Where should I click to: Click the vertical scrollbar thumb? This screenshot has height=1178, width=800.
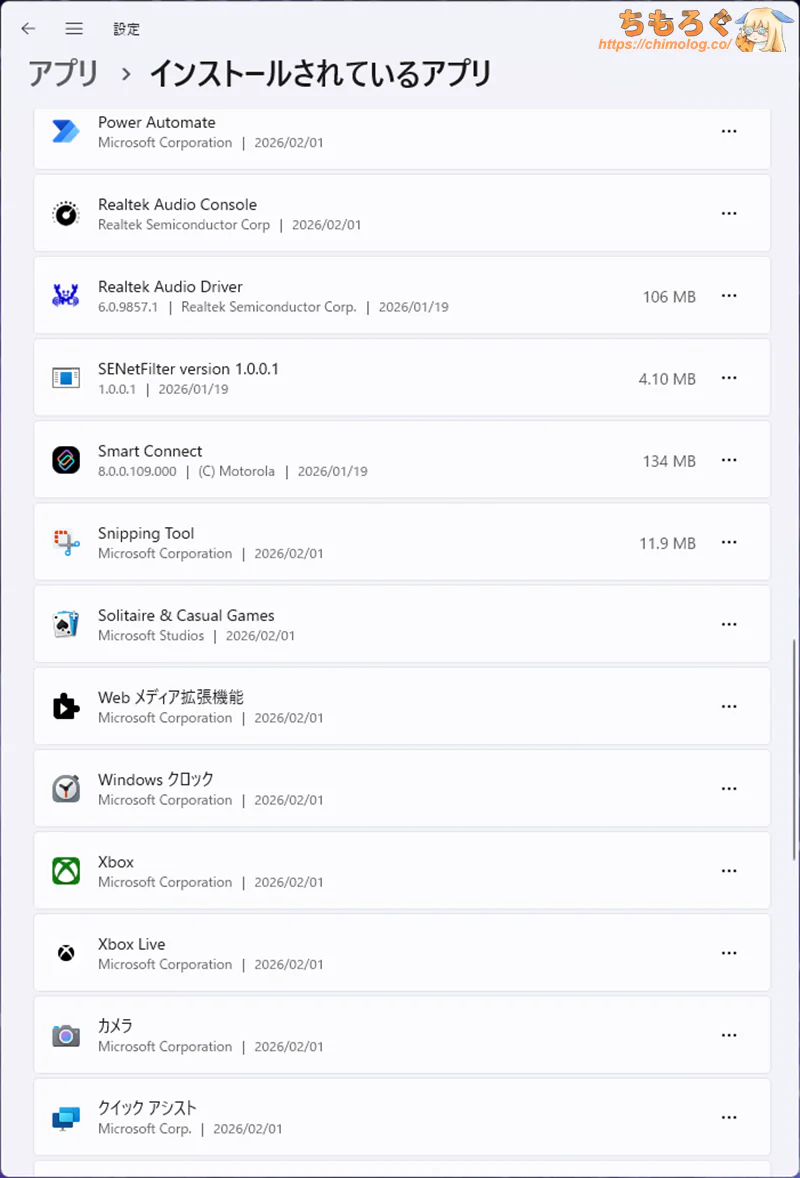tap(795, 750)
